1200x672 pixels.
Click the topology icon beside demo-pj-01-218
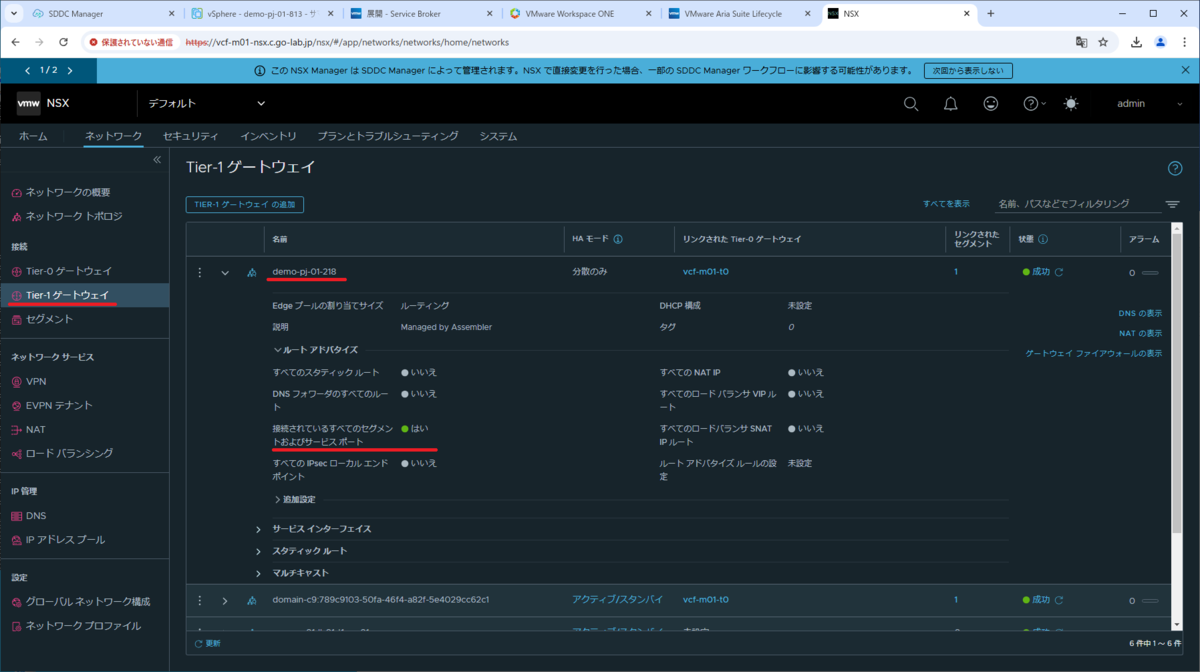[x=251, y=272]
